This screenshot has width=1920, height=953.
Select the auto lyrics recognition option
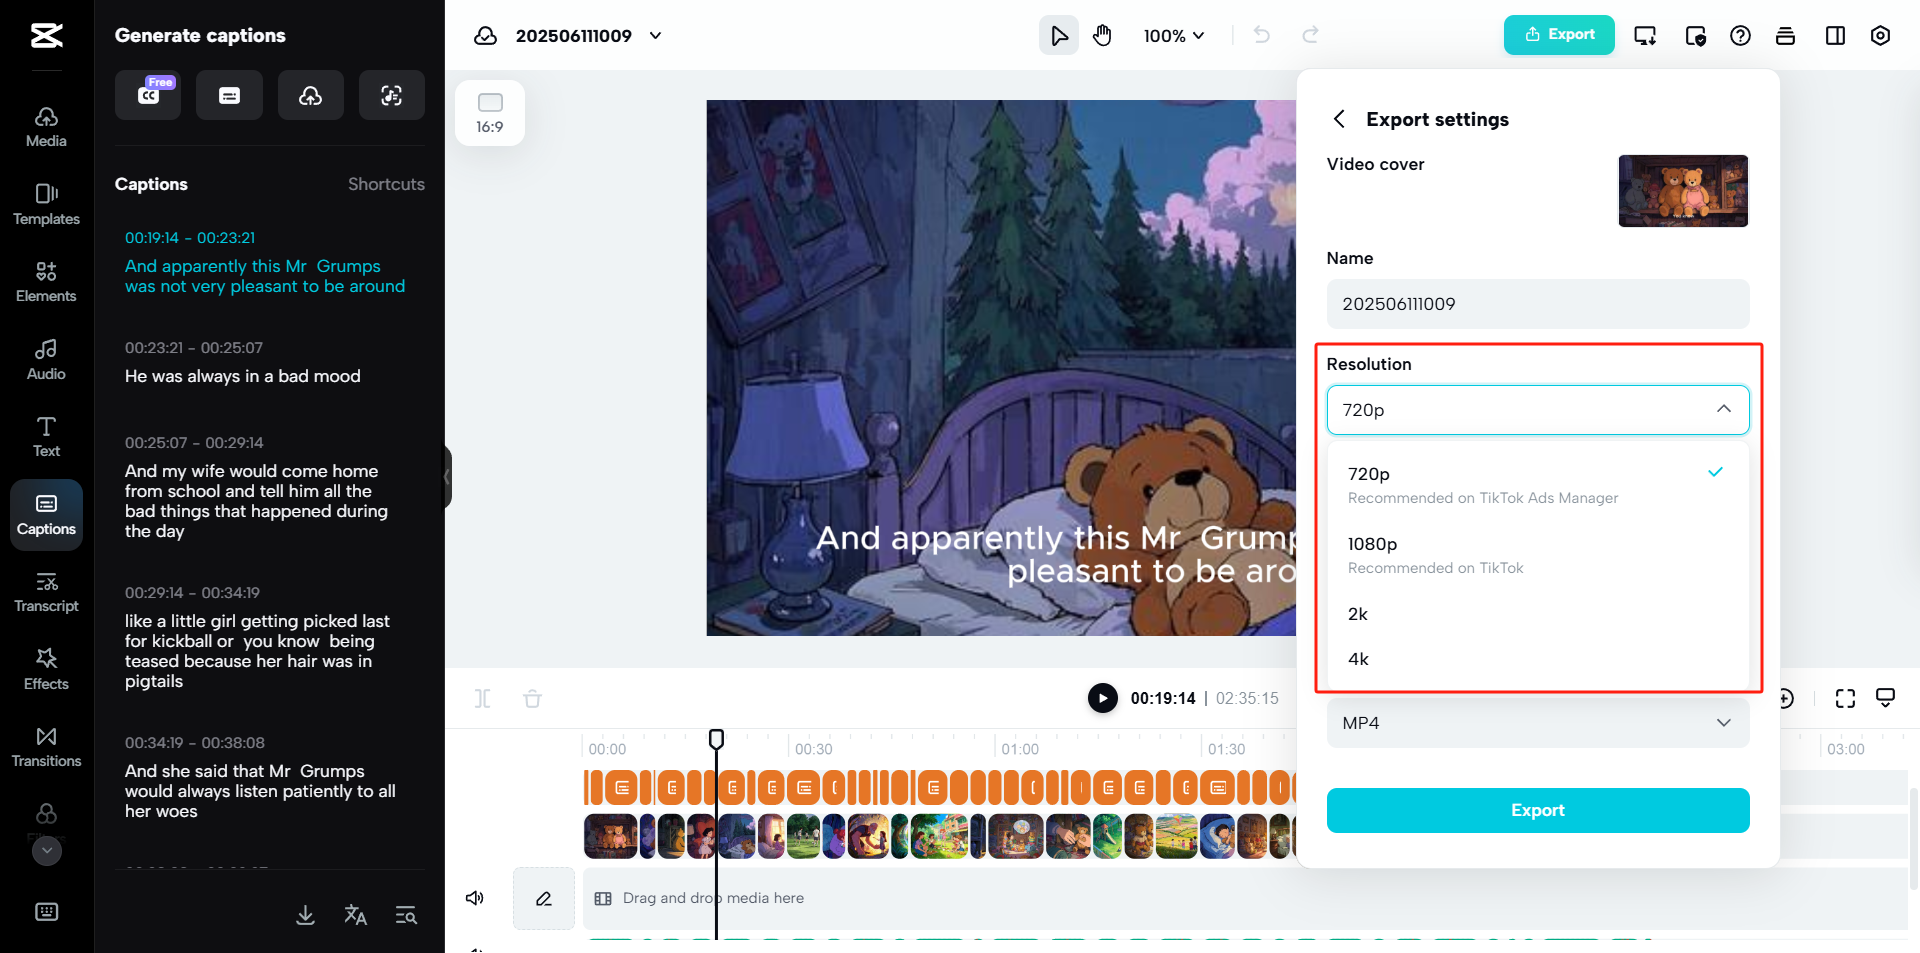pyautogui.click(x=392, y=95)
